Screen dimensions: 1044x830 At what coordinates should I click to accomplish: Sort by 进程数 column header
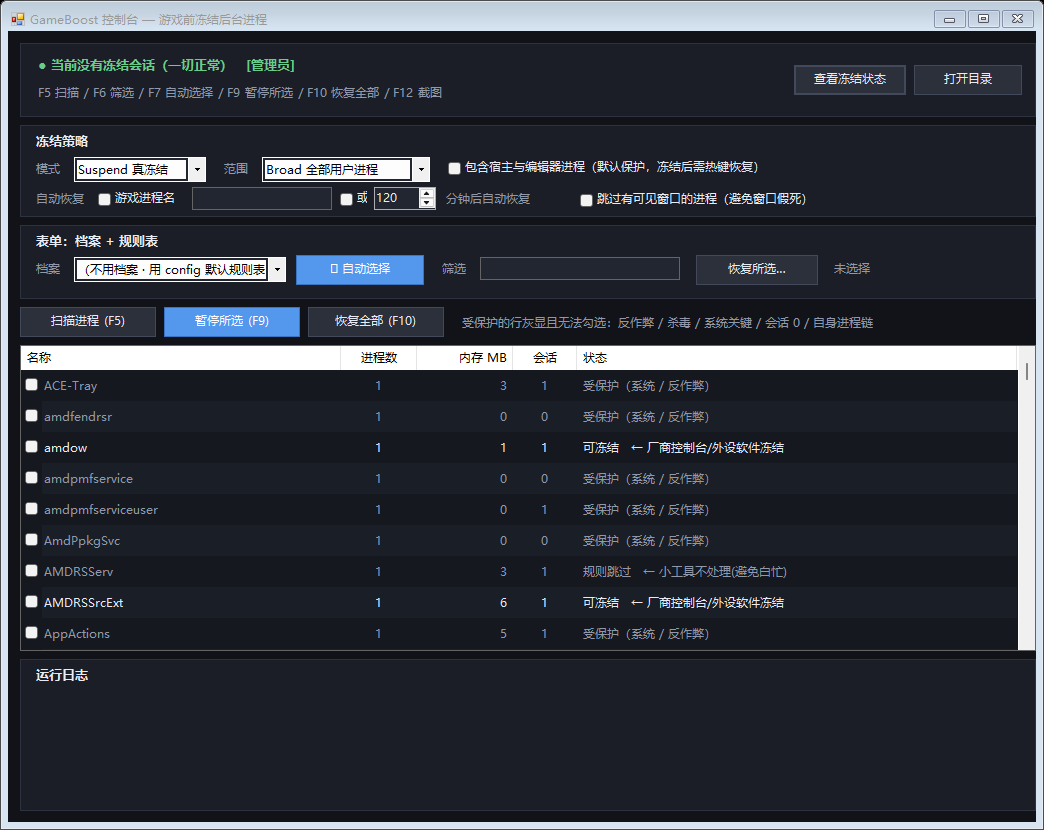pyautogui.click(x=378, y=358)
